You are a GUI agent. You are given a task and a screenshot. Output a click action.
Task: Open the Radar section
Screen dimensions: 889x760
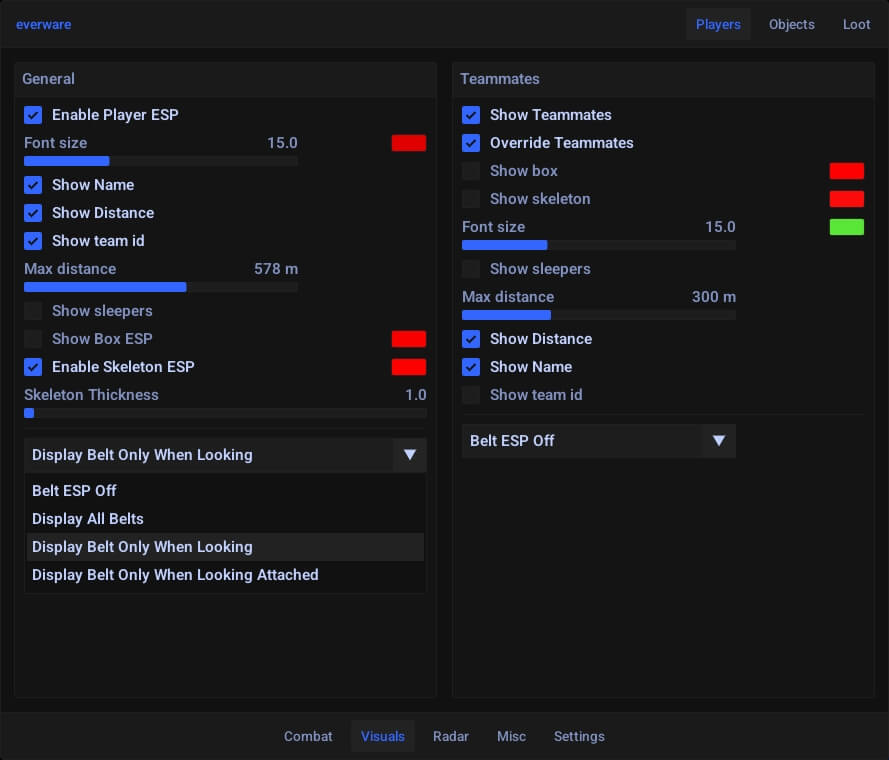pos(450,736)
